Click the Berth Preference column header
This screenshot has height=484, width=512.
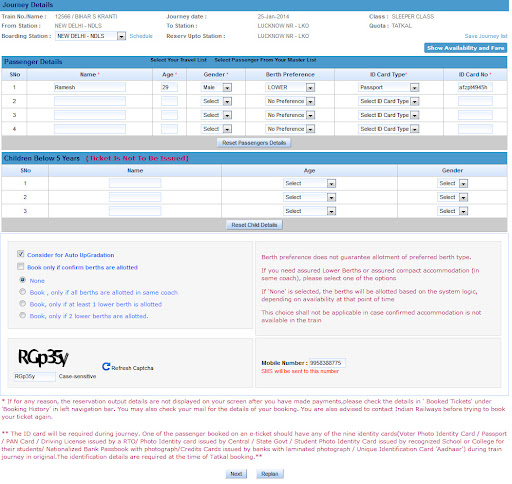click(290, 75)
